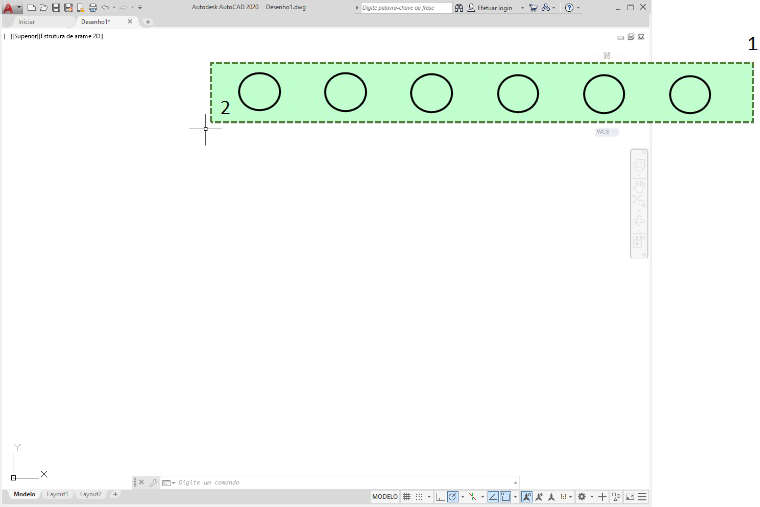
Task: Click the Plot (printer) icon
Action: coord(93,8)
